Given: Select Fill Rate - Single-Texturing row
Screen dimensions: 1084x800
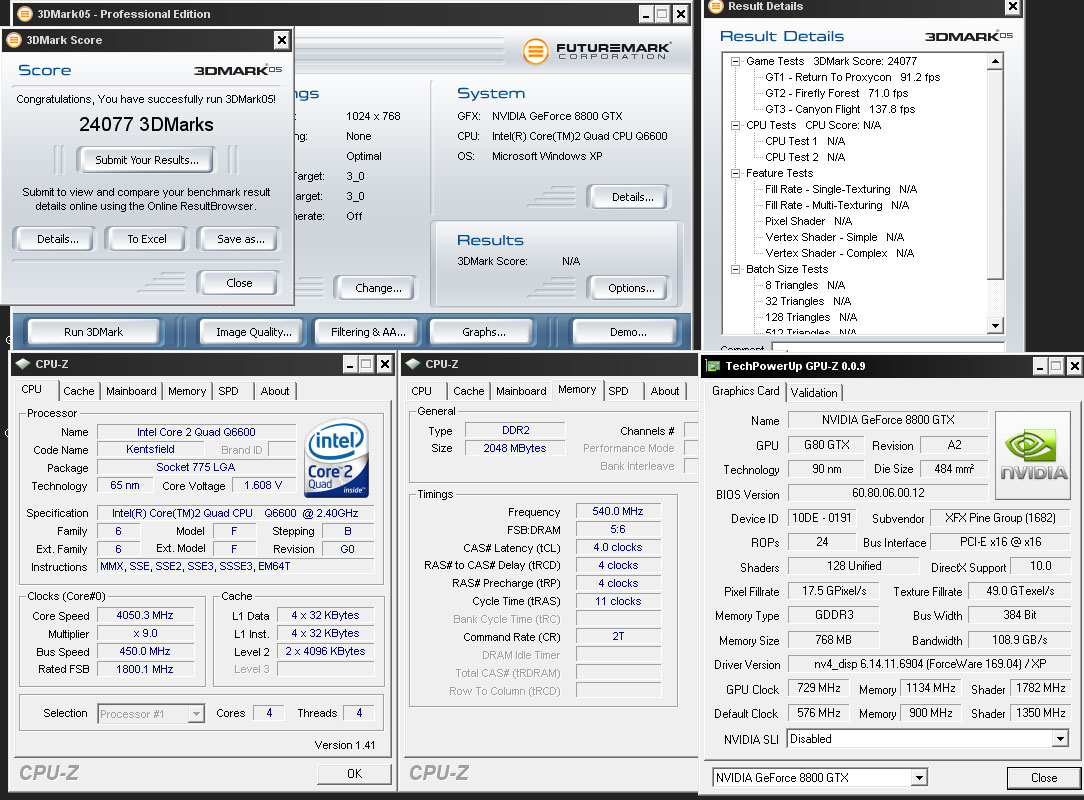Looking at the screenshot, I should click(841, 189).
